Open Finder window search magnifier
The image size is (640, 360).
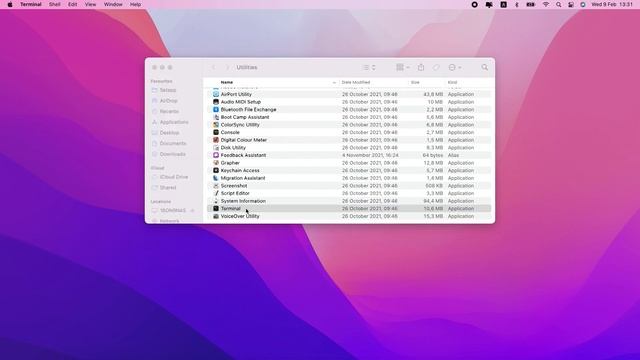484,67
